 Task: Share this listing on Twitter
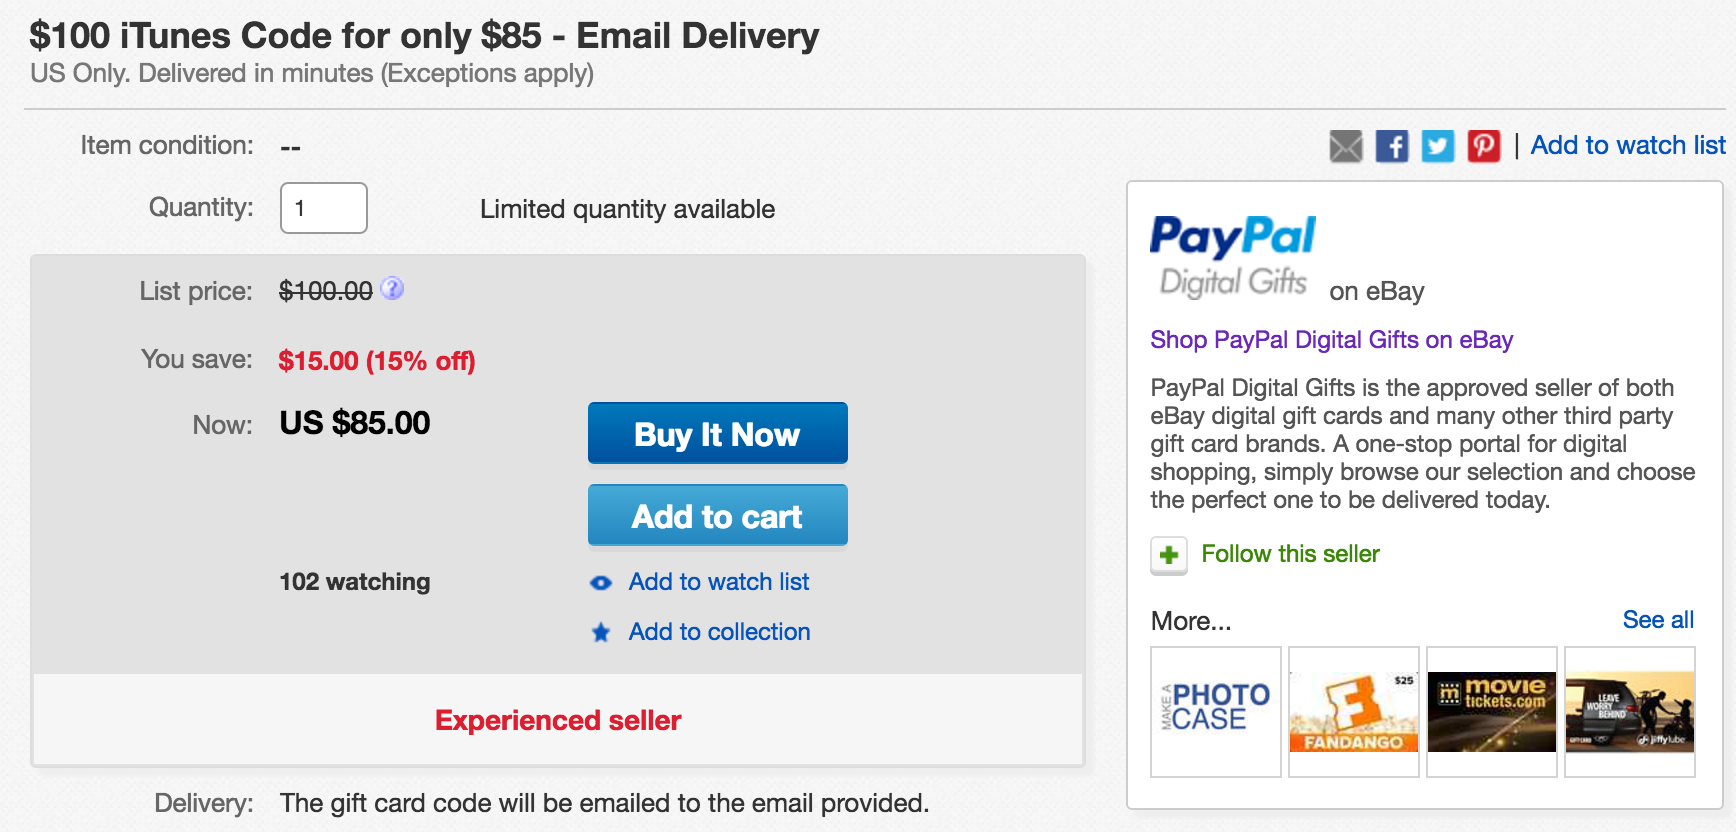coord(1437,146)
